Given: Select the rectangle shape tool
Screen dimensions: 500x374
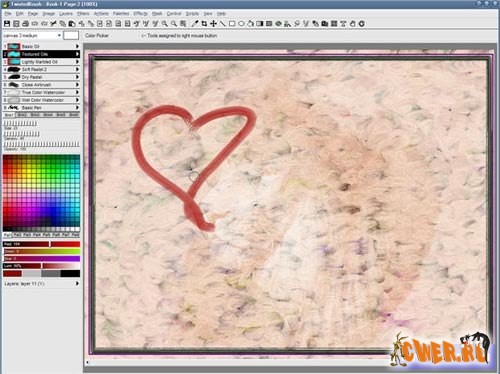Looking at the screenshot, I should coord(232,24).
